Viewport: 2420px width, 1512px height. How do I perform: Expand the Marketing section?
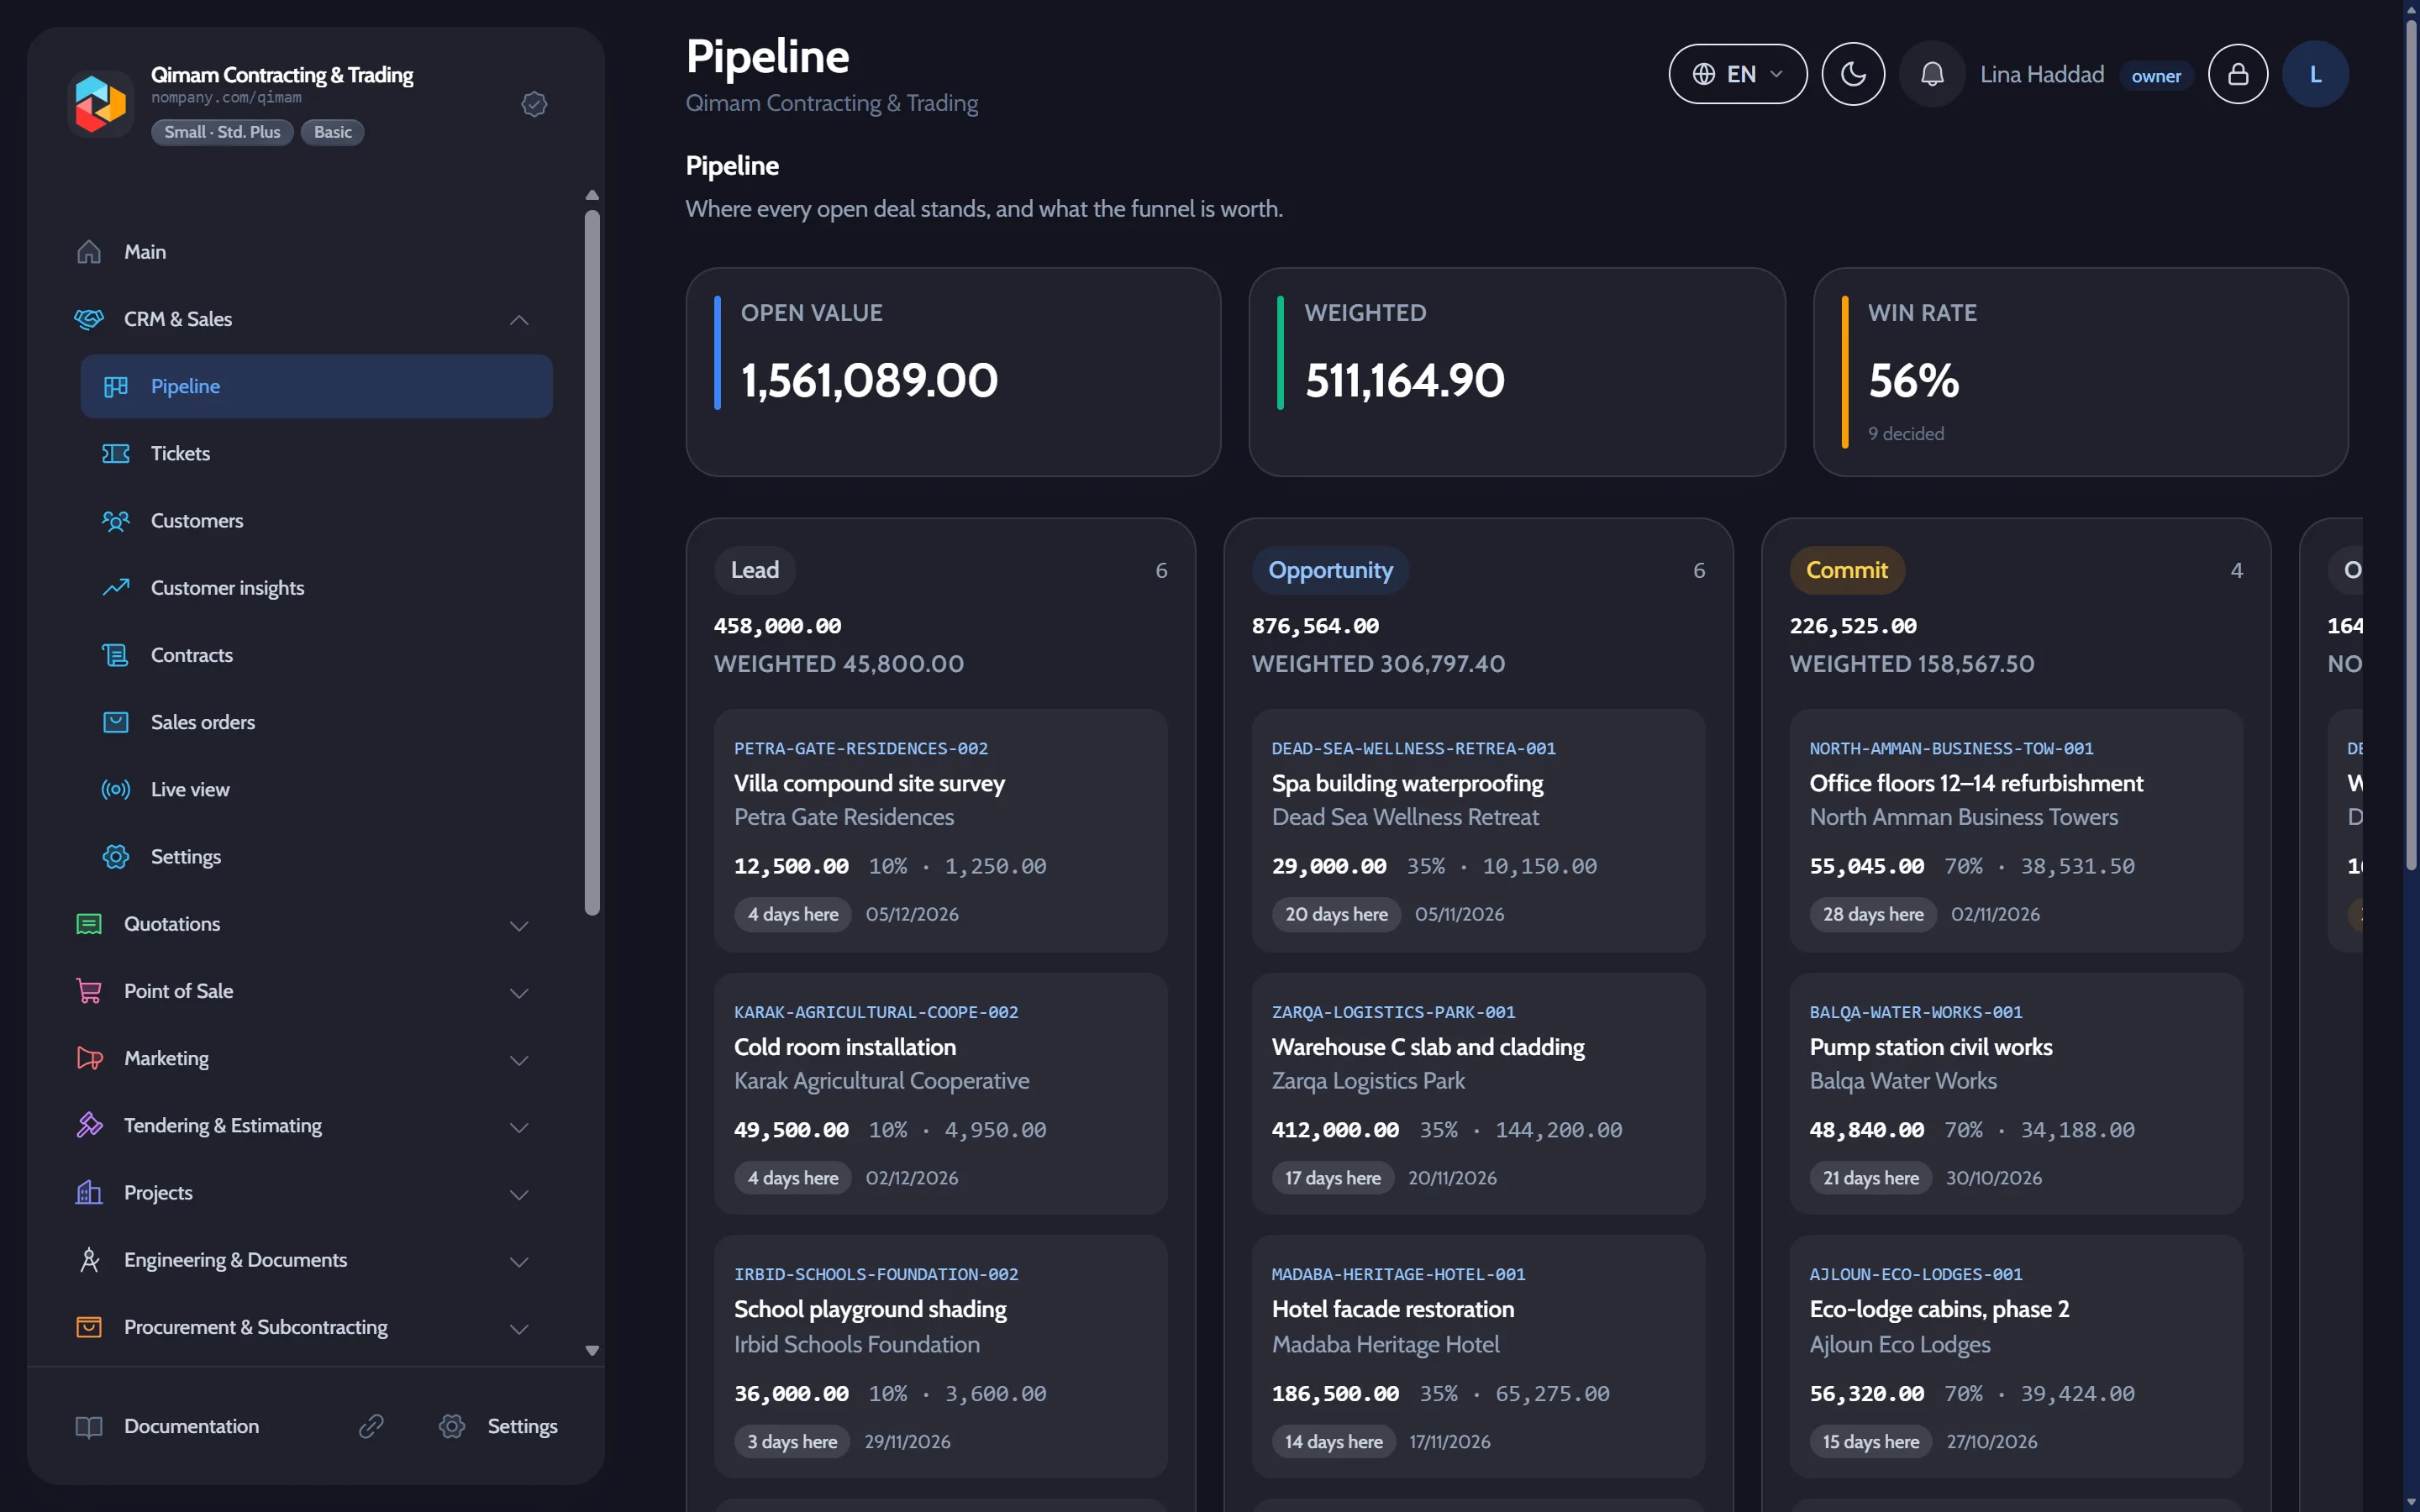pos(518,1059)
